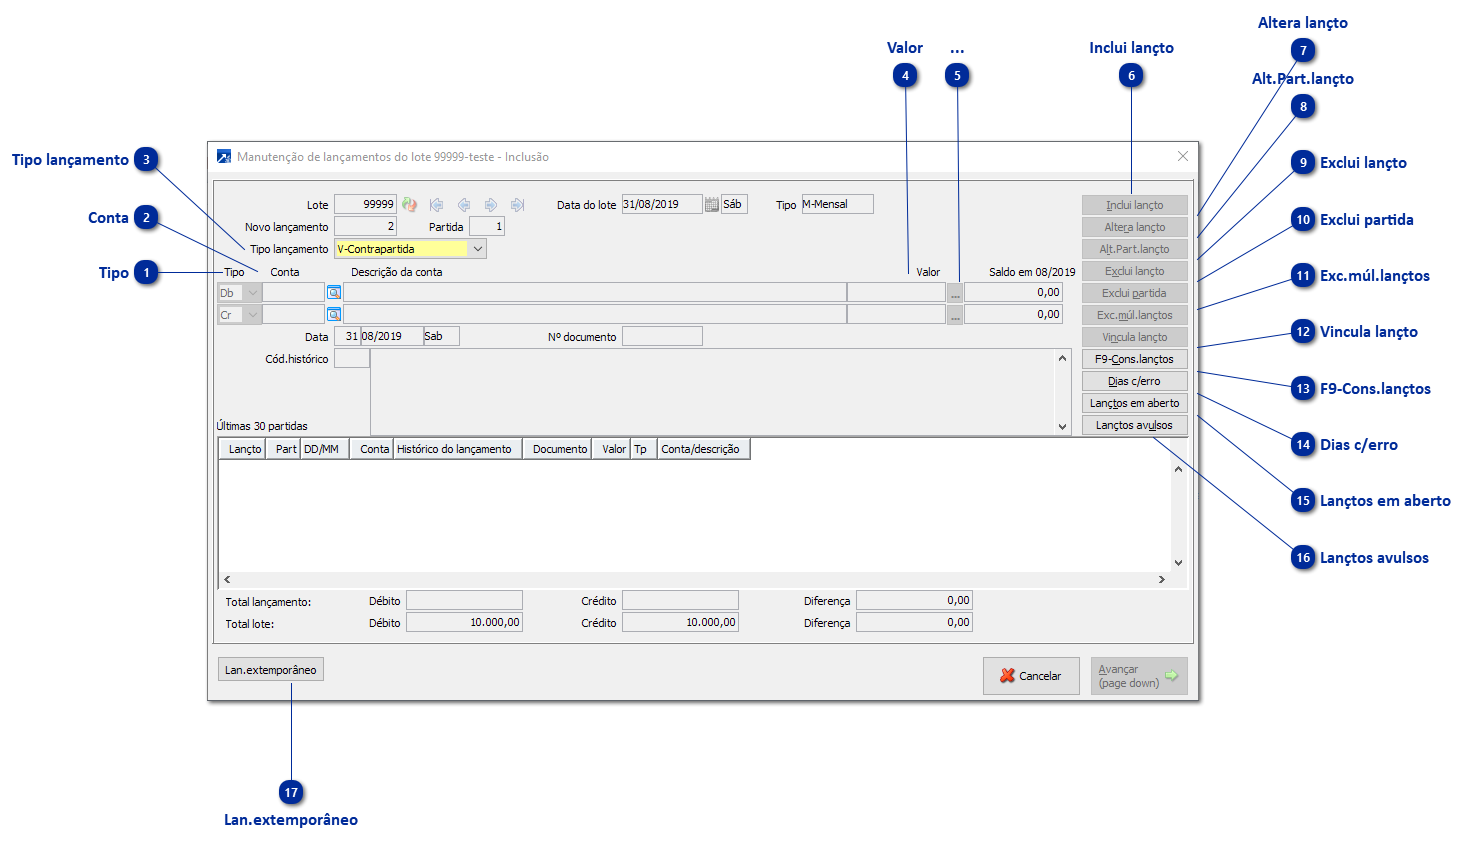The image size is (1467, 846).
Task: Click the Inclui lançto button
Action: click(1135, 205)
